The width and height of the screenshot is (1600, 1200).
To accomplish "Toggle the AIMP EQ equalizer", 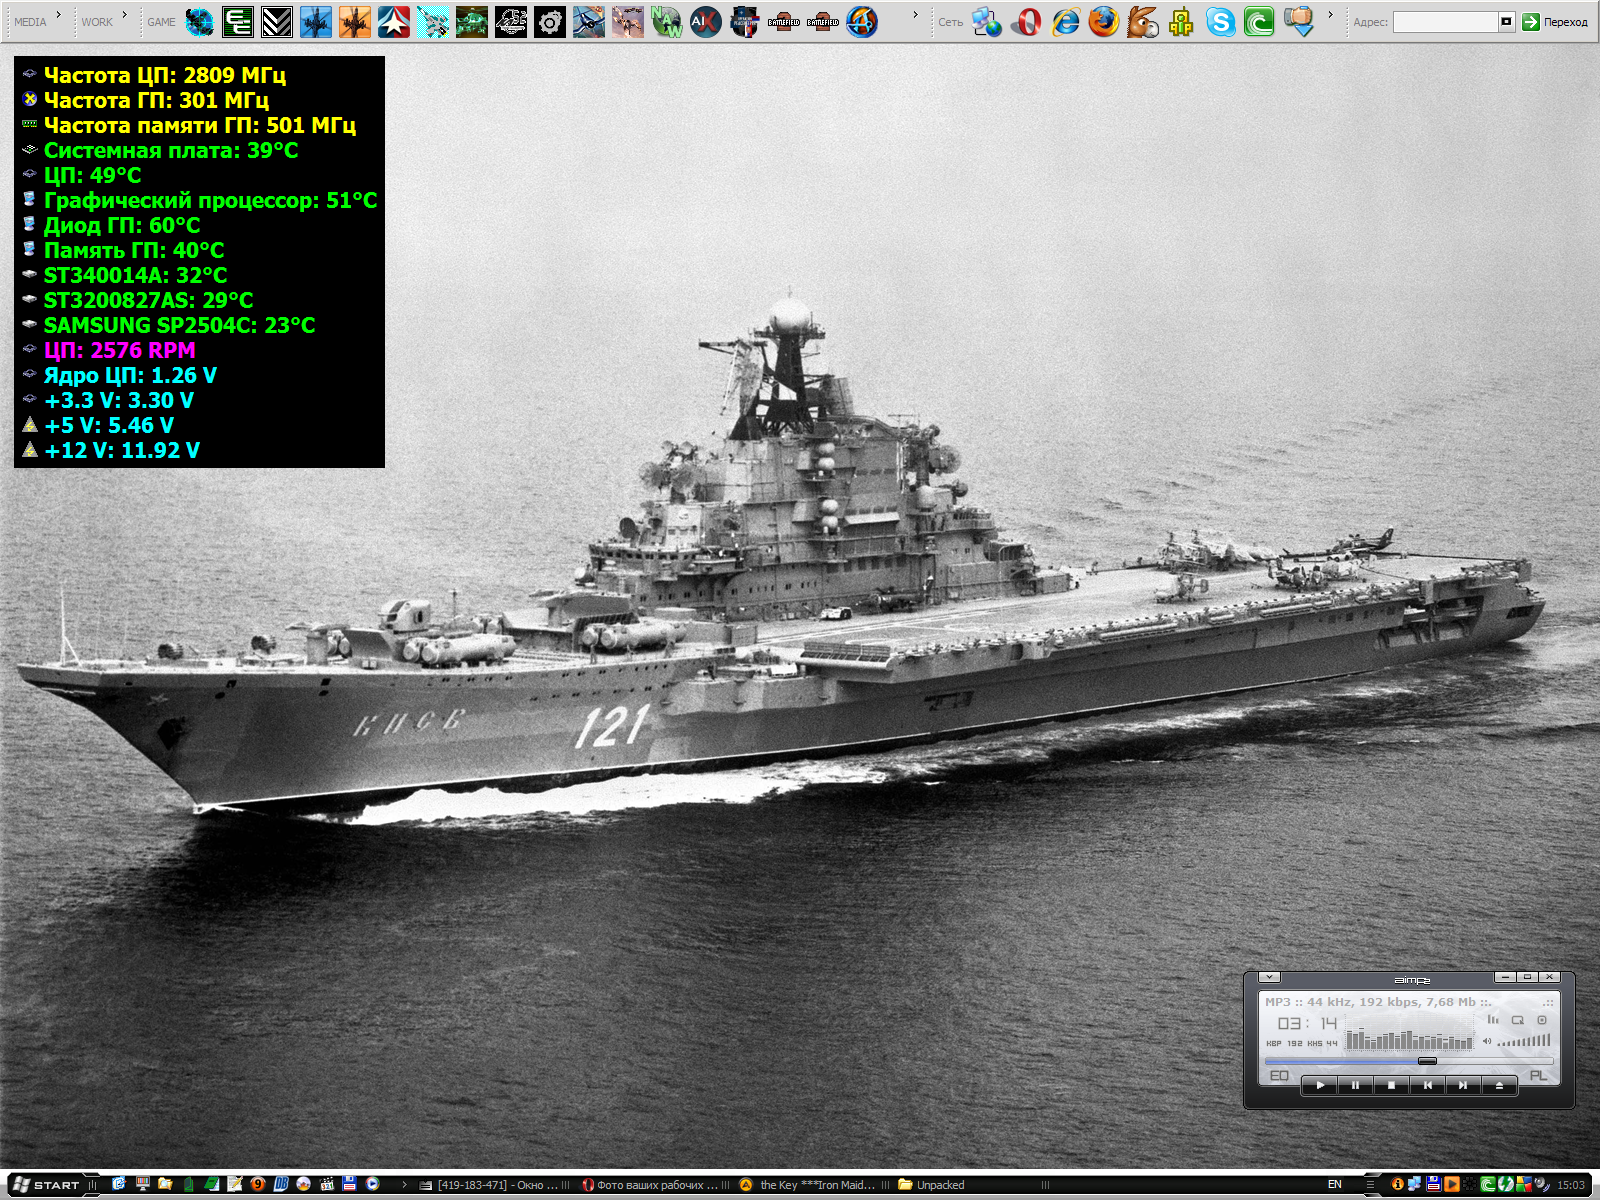I will [x=1279, y=1076].
